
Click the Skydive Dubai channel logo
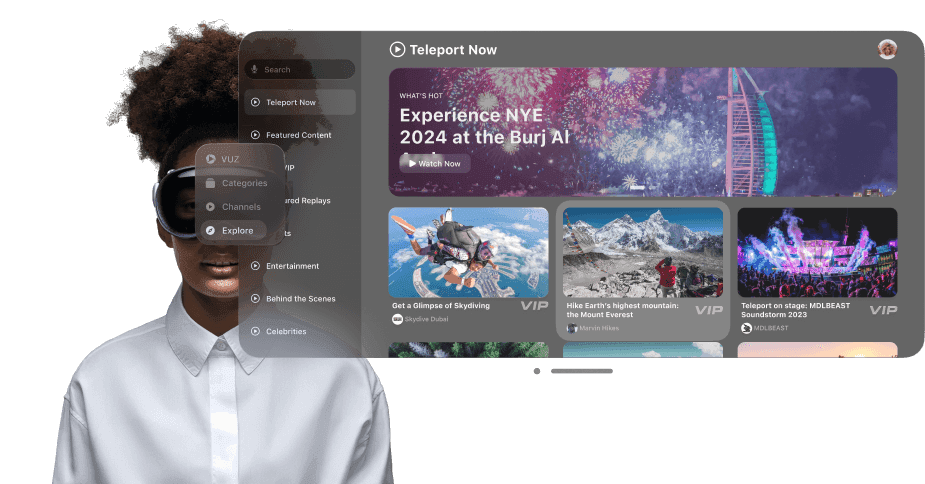tap(397, 319)
